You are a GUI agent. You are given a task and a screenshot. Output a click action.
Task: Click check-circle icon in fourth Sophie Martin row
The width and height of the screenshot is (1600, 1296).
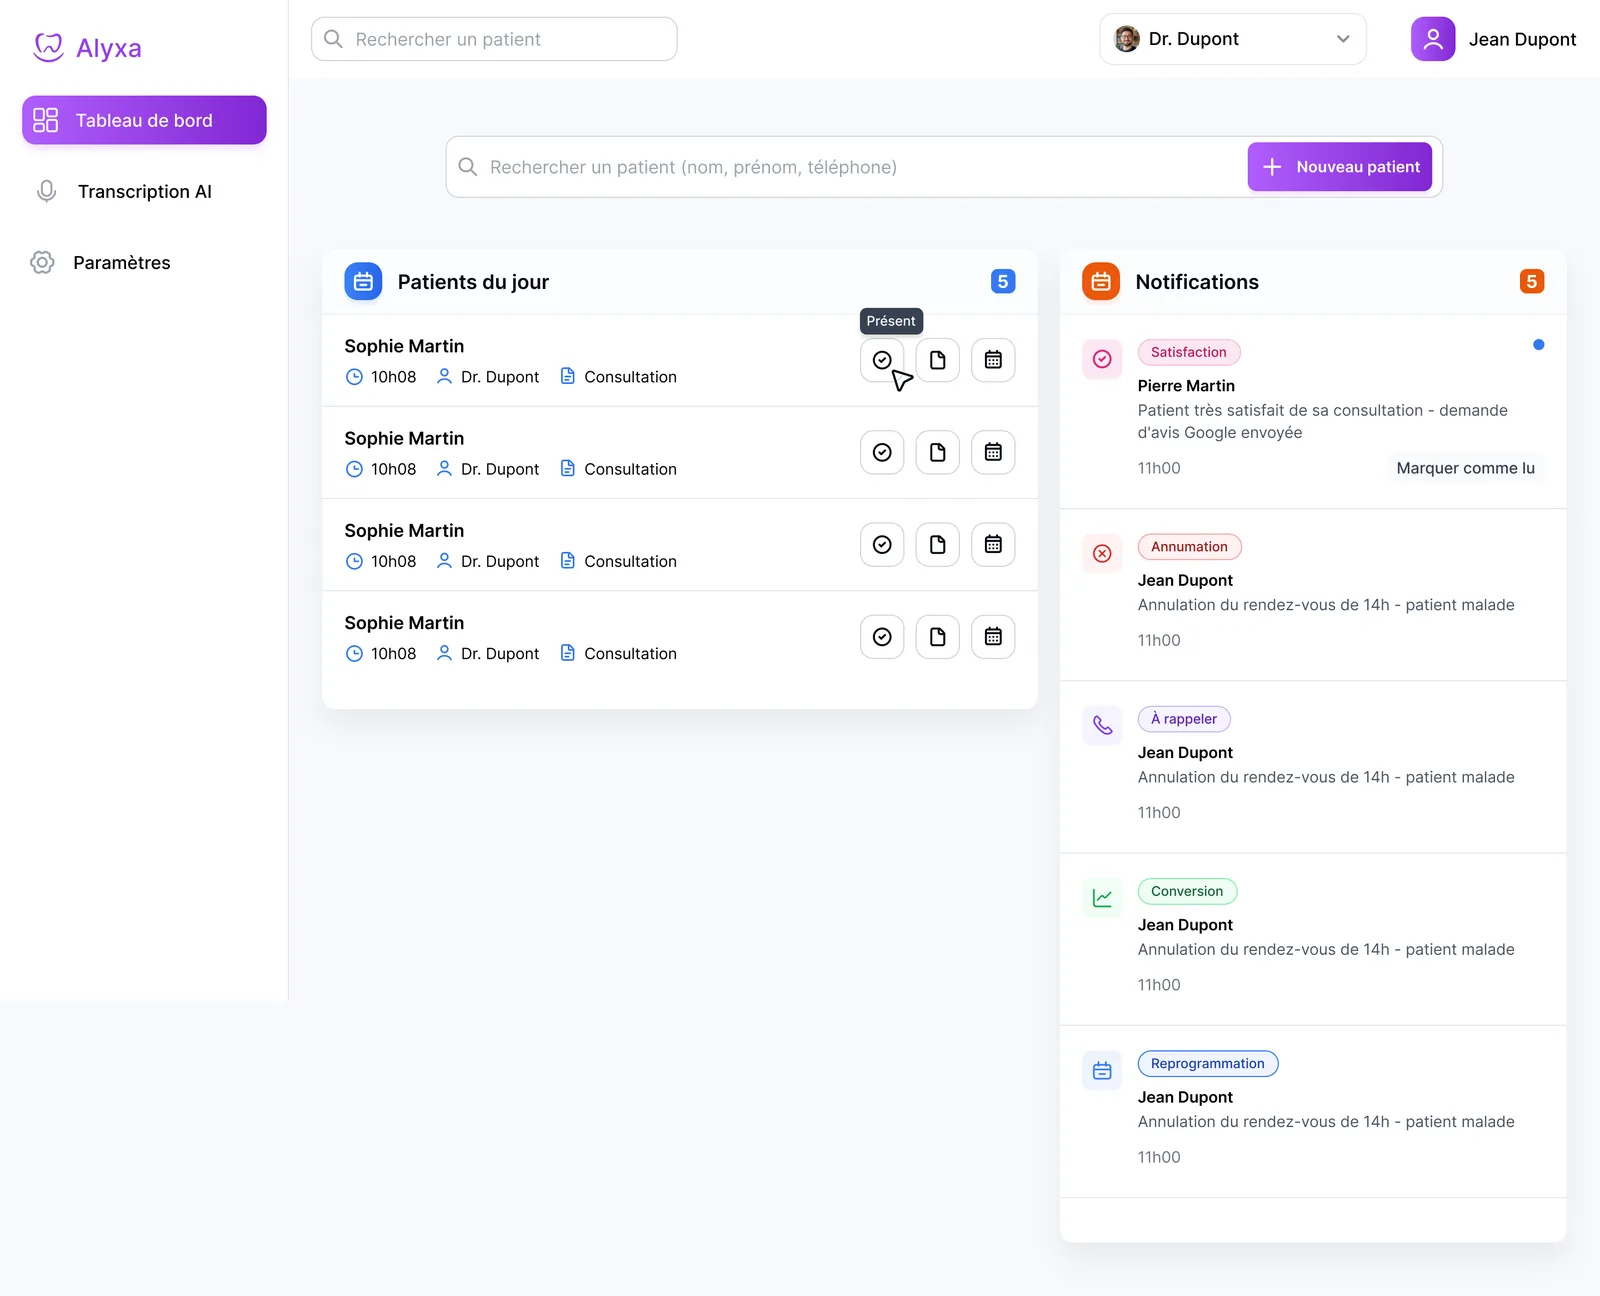882,637
